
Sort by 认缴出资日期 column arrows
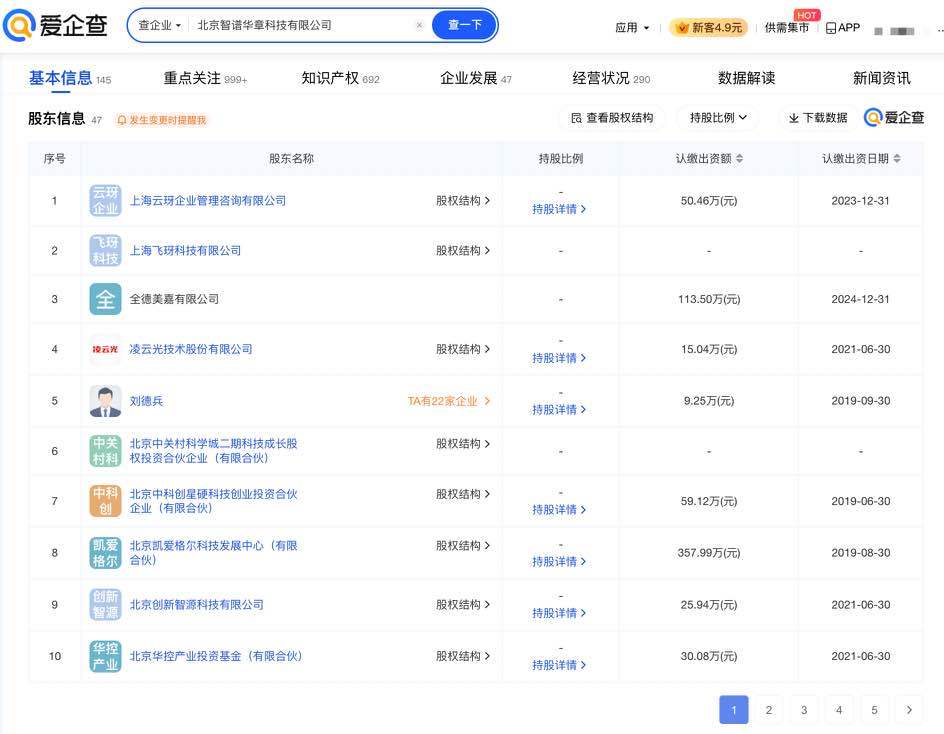pyautogui.click(x=897, y=159)
